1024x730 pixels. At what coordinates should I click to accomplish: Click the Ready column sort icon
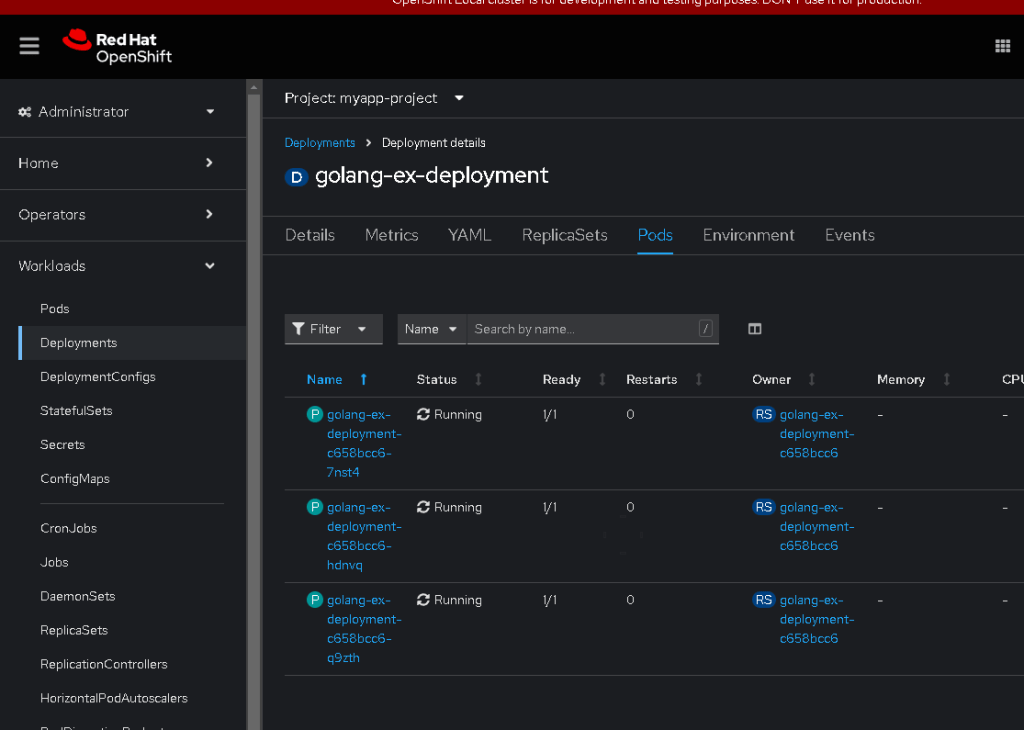tap(602, 379)
